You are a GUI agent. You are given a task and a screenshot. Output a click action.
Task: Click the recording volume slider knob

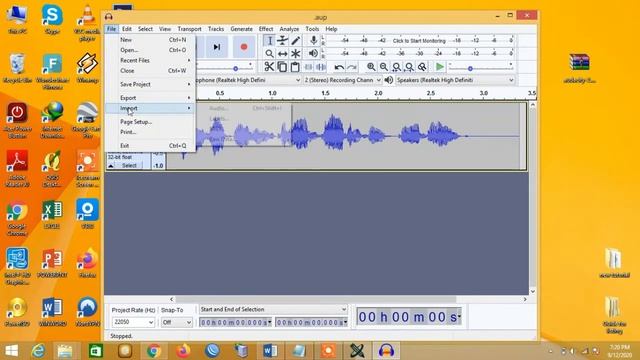pos(236,69)
